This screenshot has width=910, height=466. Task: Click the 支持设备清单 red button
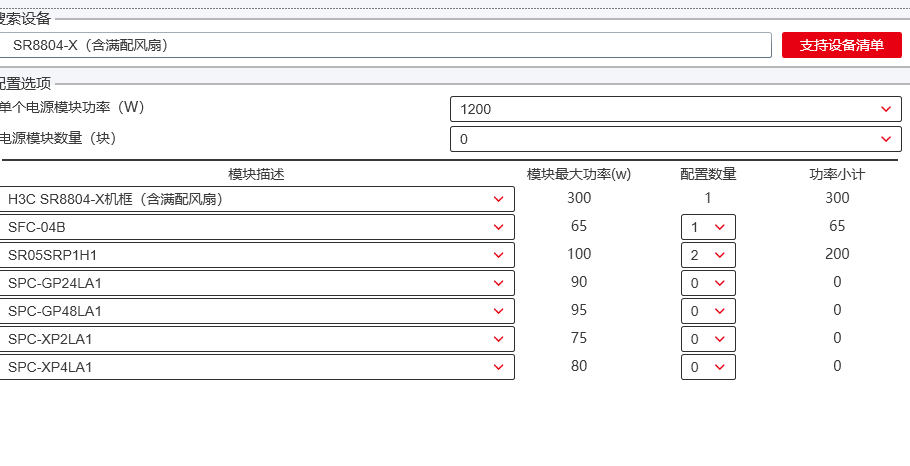842,45
